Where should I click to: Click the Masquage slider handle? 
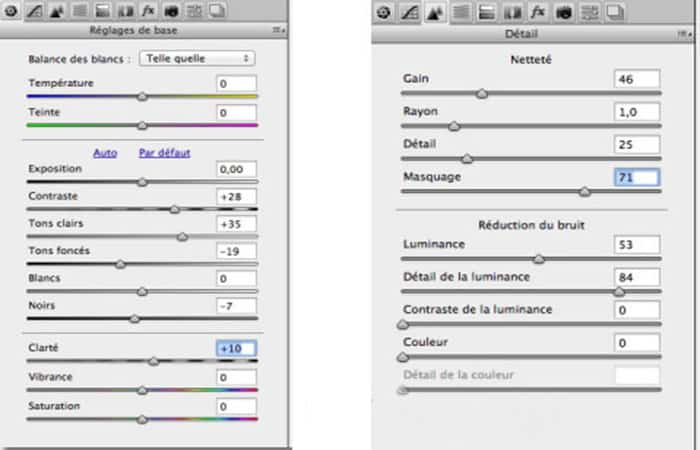pyautogui.click(x=585, y=192)
